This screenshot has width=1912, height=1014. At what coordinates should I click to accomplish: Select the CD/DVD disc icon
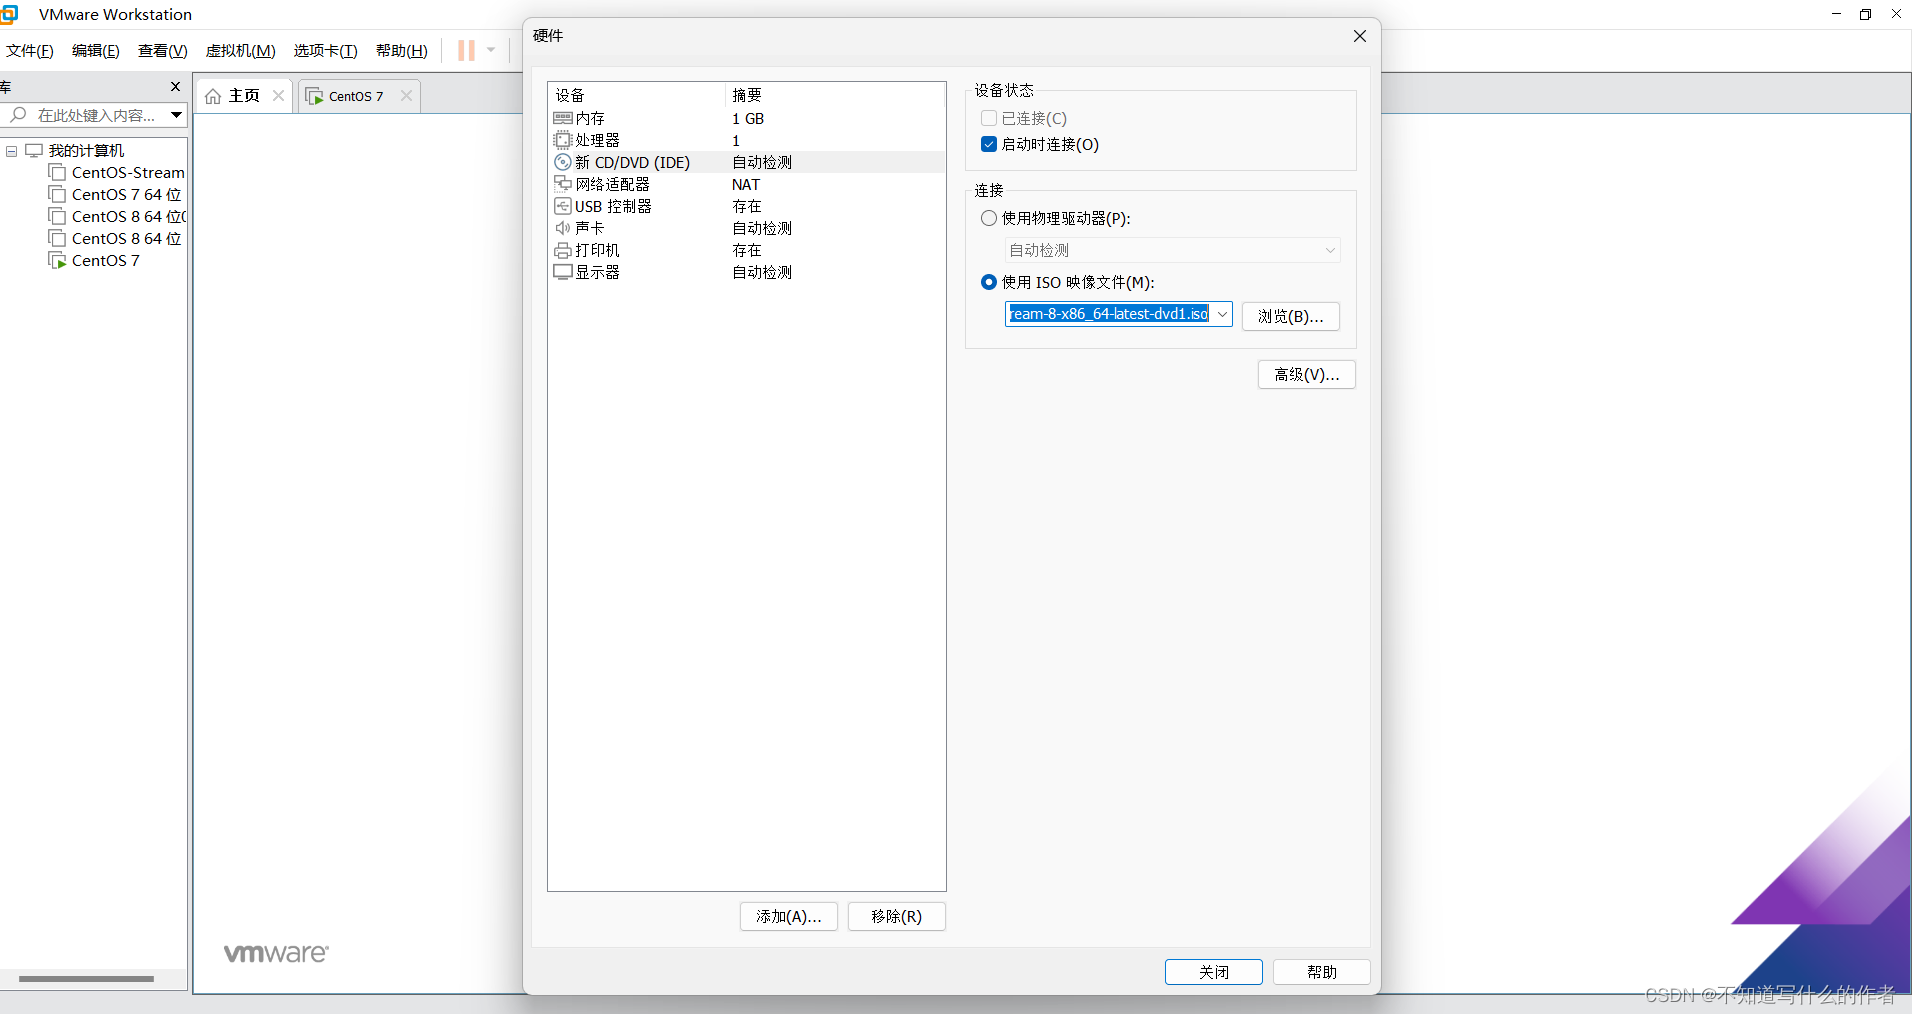click(x=563, y=162)
